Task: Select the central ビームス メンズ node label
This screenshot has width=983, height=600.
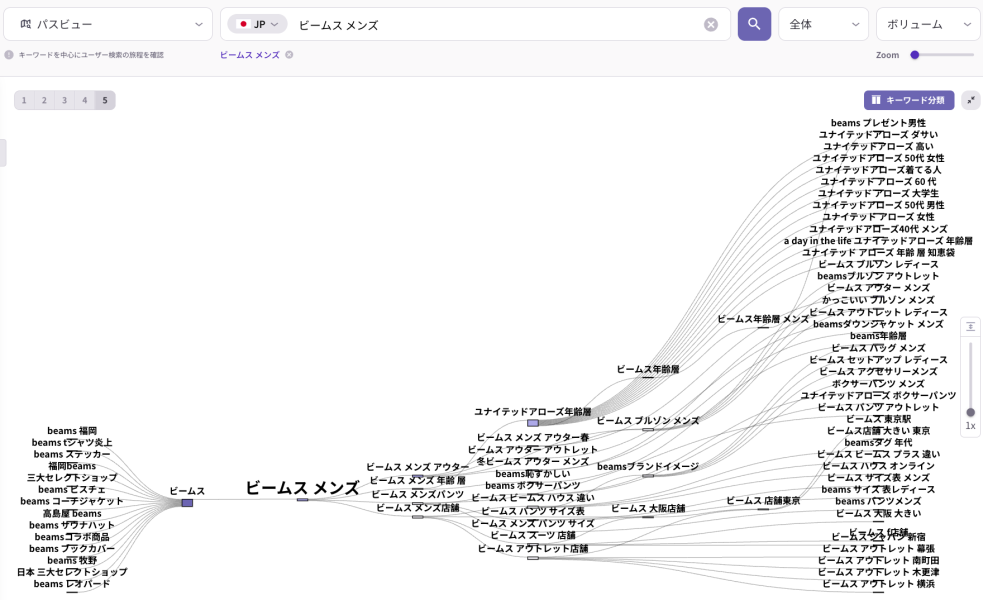Action: [302, 488]
